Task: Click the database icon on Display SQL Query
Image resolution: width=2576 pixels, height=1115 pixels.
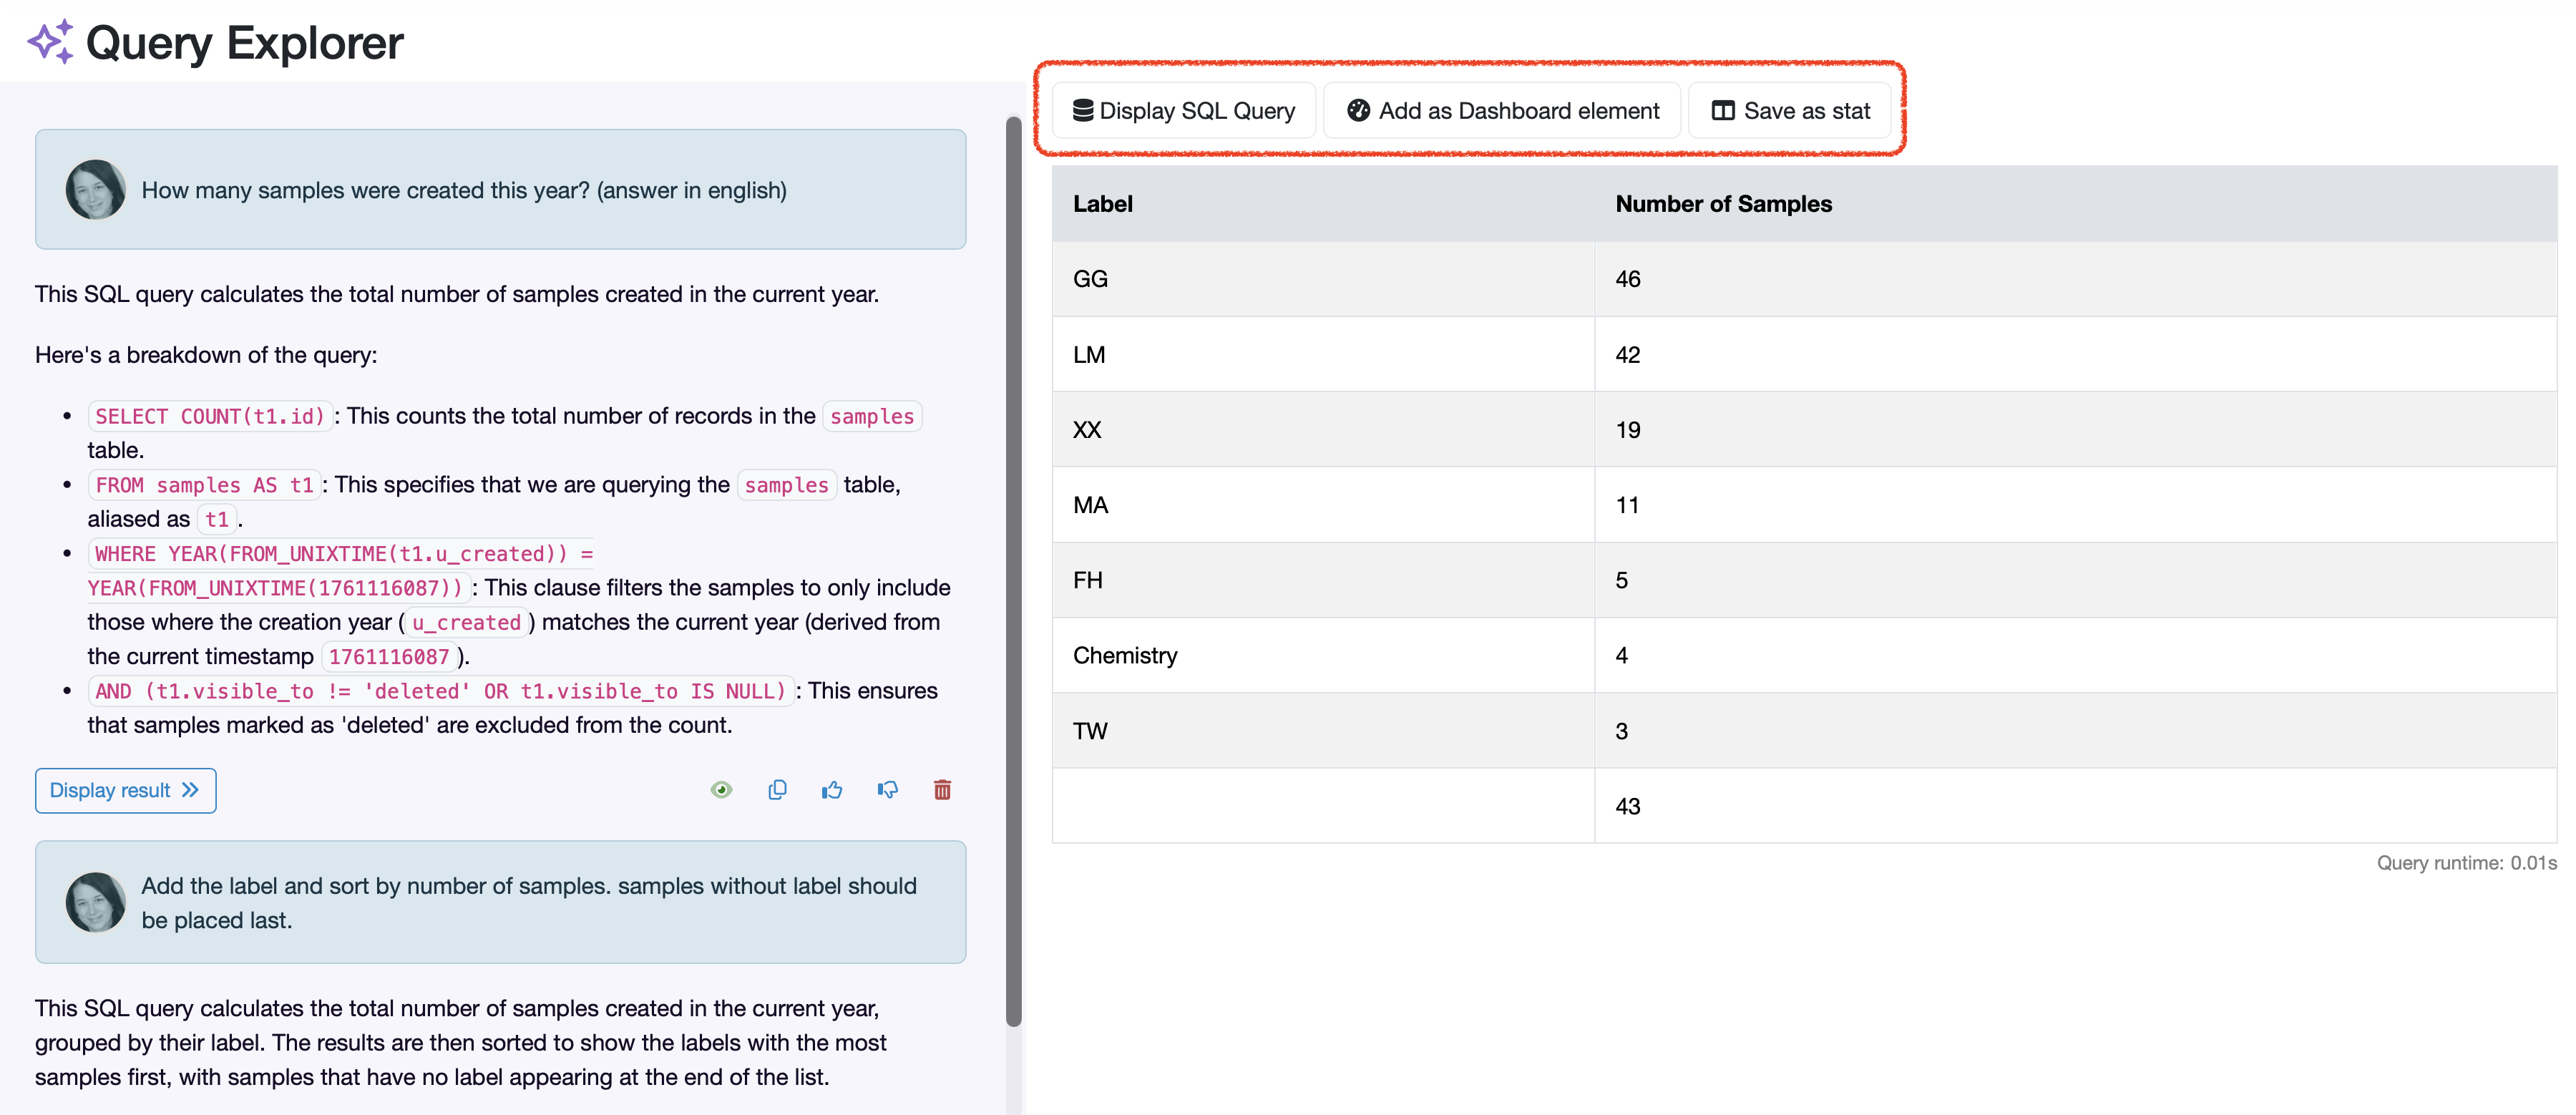Action: pos(1082,110)
